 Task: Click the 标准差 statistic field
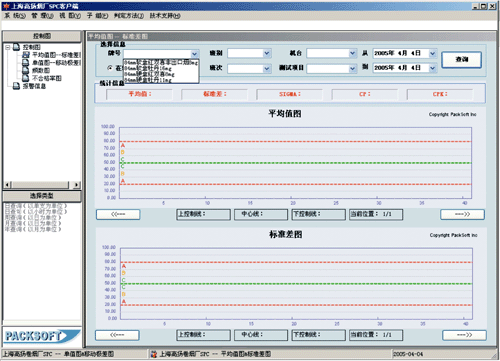(x=215, y=94)
